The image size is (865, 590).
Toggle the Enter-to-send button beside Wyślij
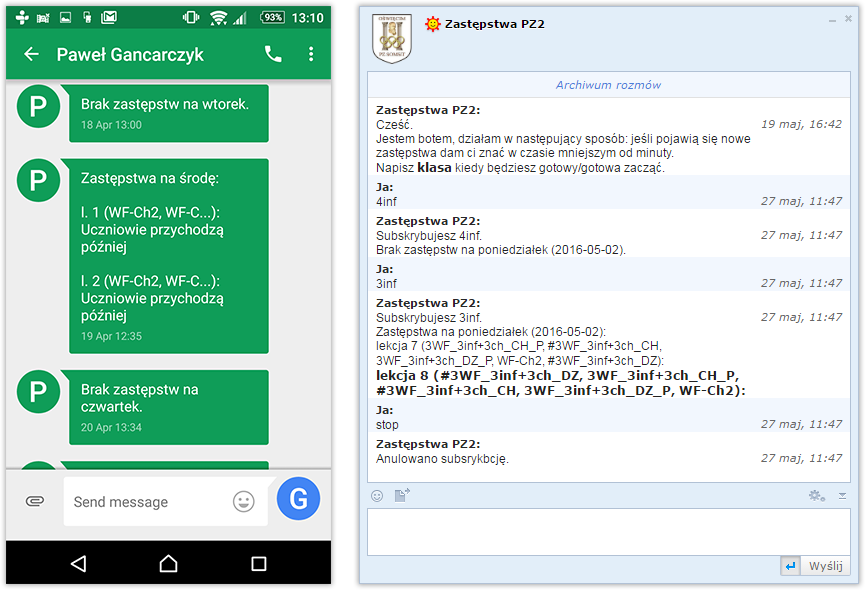tap(790, 567)
